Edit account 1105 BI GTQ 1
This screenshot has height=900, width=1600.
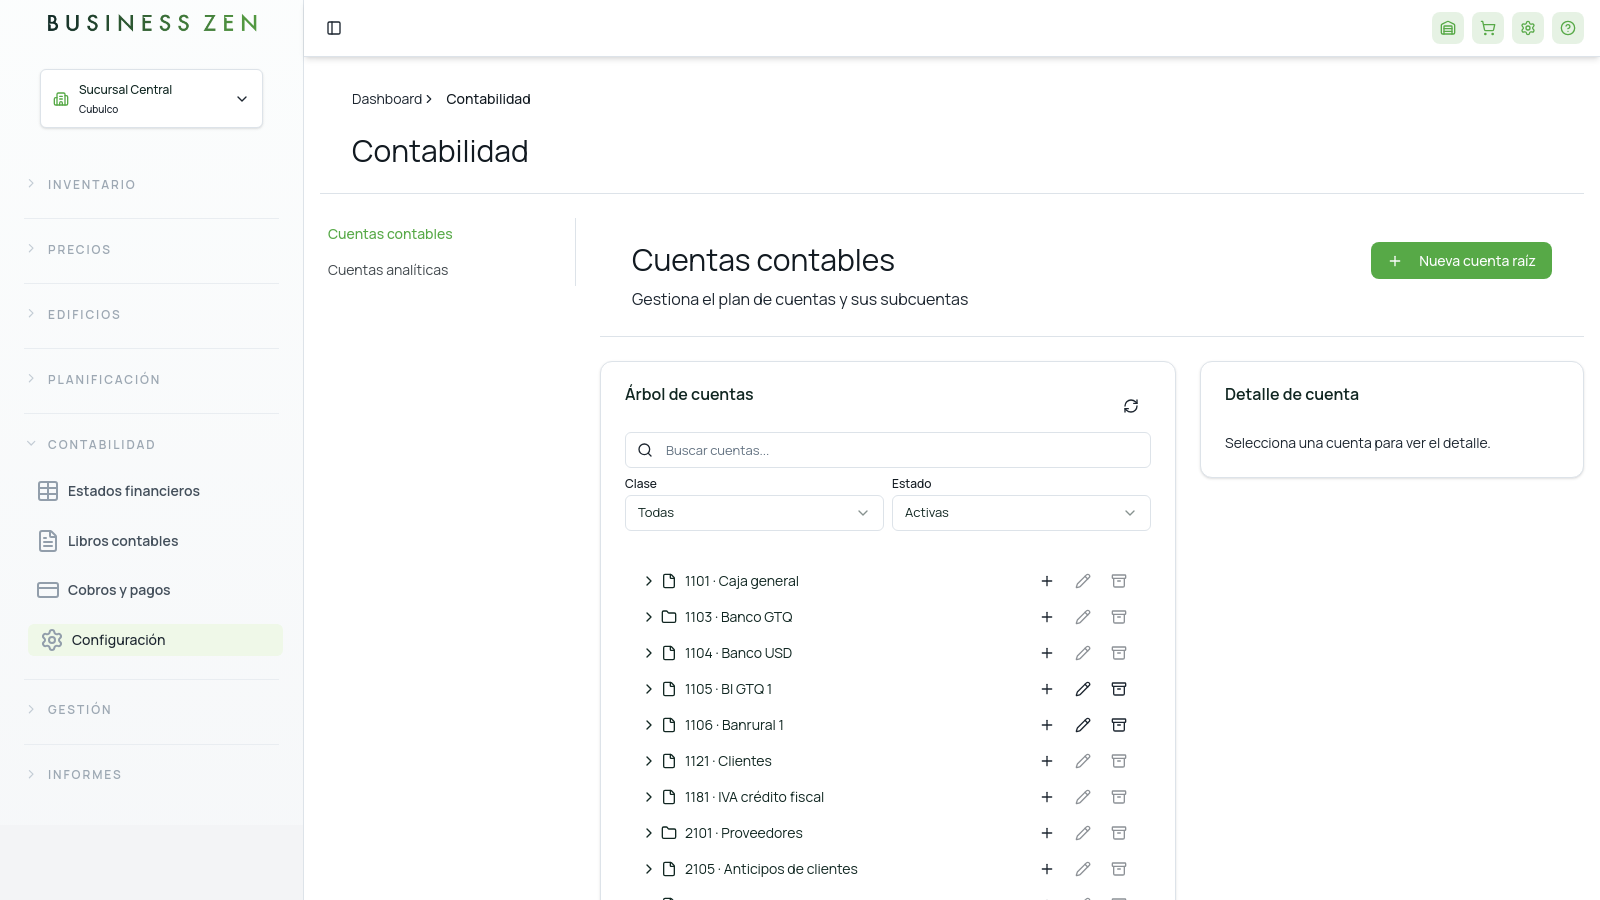1083,689
